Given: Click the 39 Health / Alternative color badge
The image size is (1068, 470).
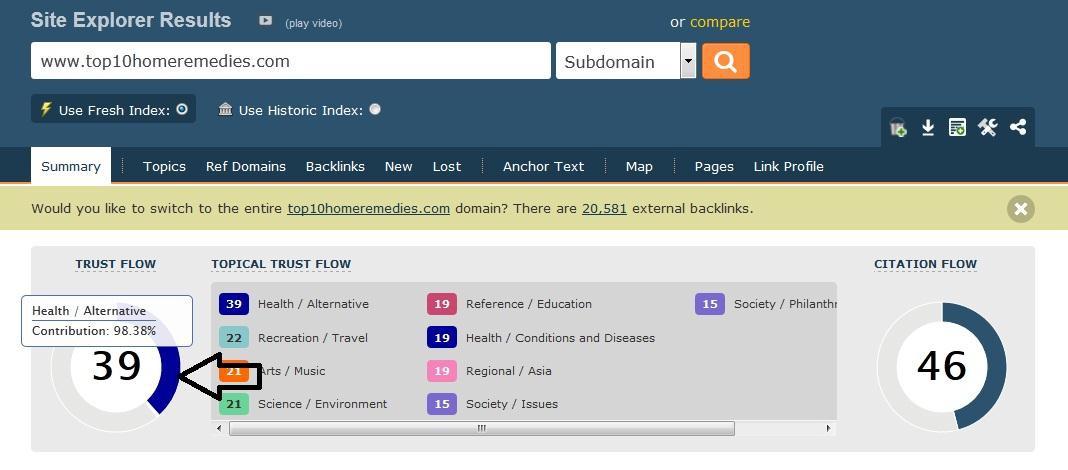Looking at the screenshot, I should pyautogui.click(x=234, y=304).
